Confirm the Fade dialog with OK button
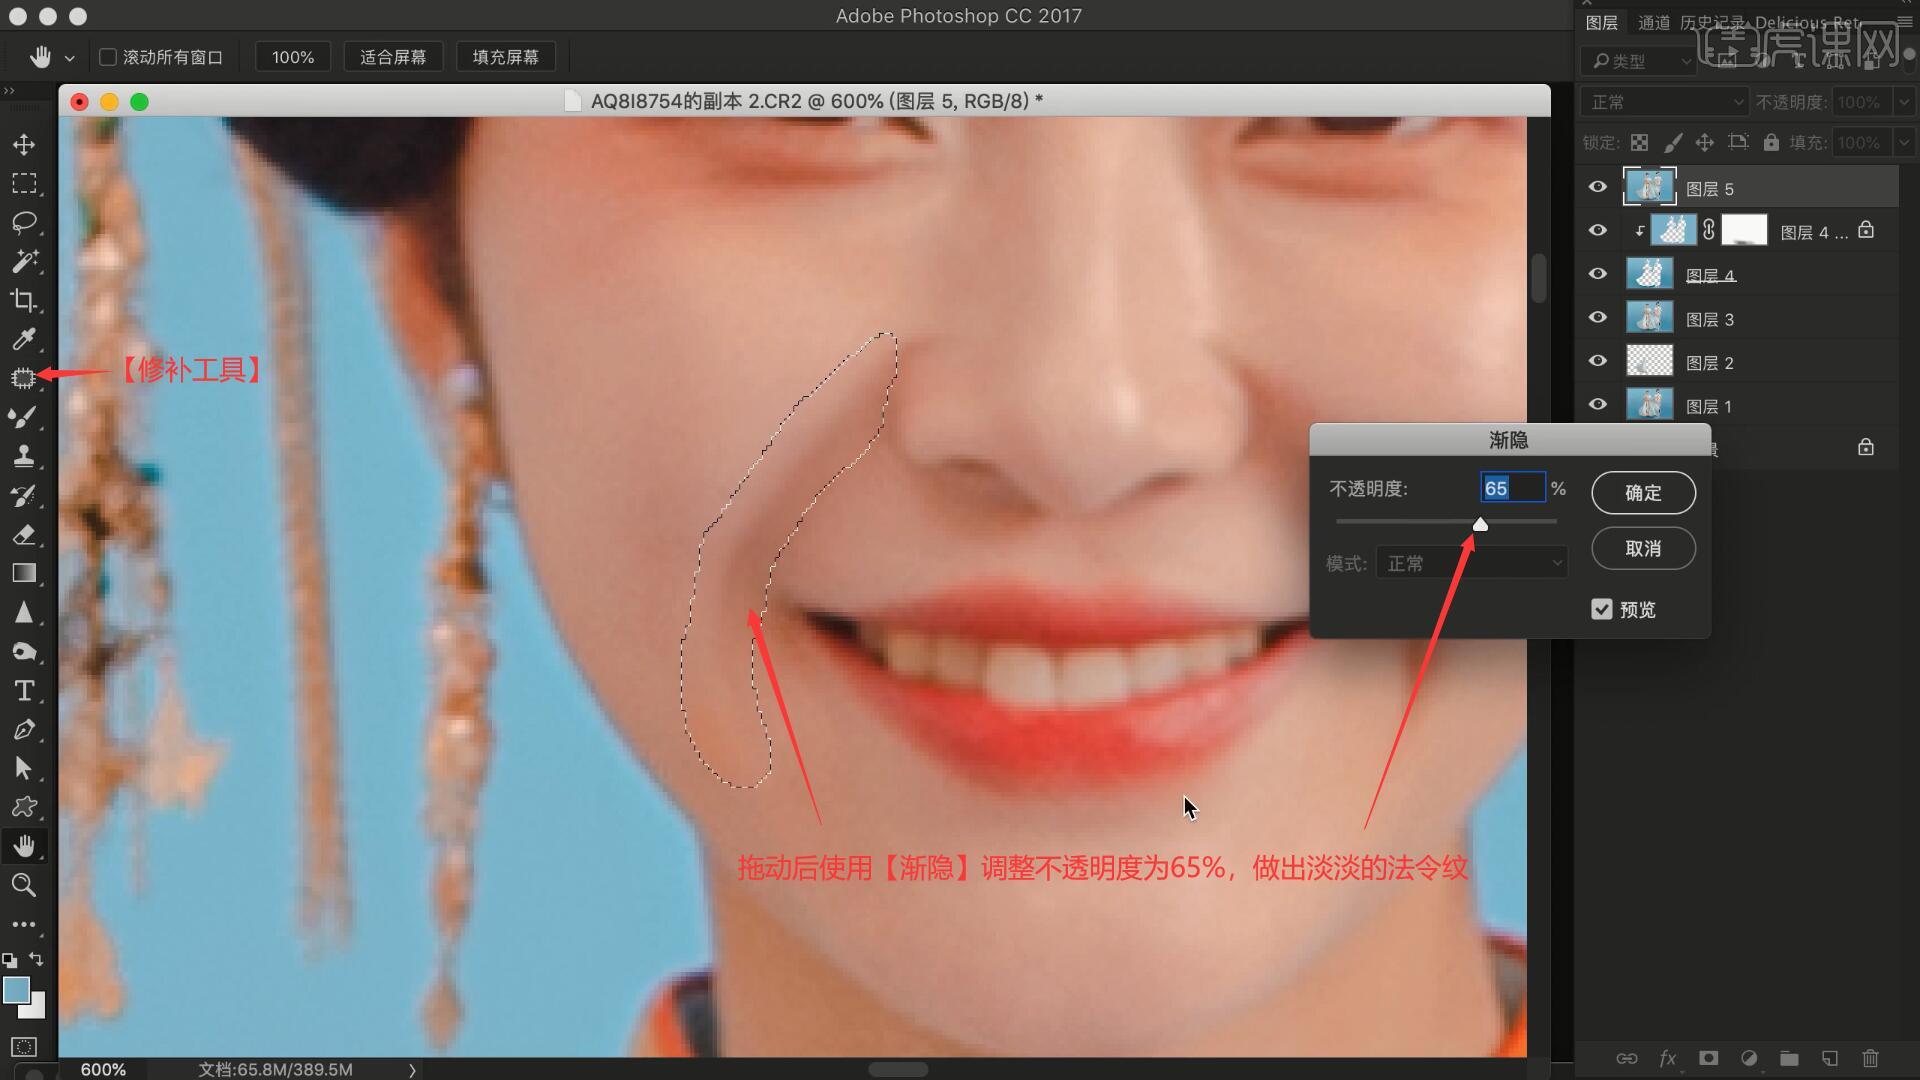Image resolution: width=1920 pixels, height=1080 pixels. pos(1643,492)
